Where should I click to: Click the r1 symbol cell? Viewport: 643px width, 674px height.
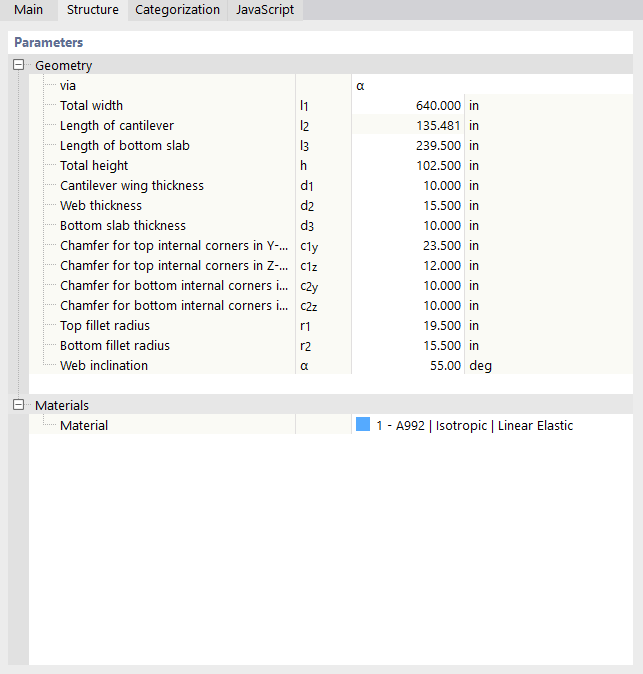pyautogui.click(x=323, y=325)
